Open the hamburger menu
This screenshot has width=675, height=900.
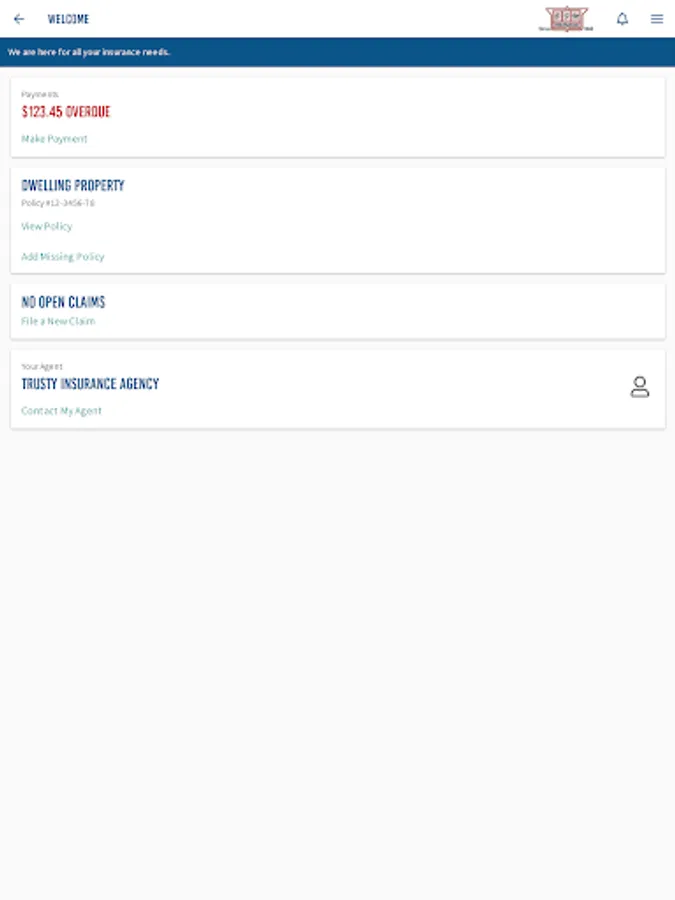click(x=657, y=19)
